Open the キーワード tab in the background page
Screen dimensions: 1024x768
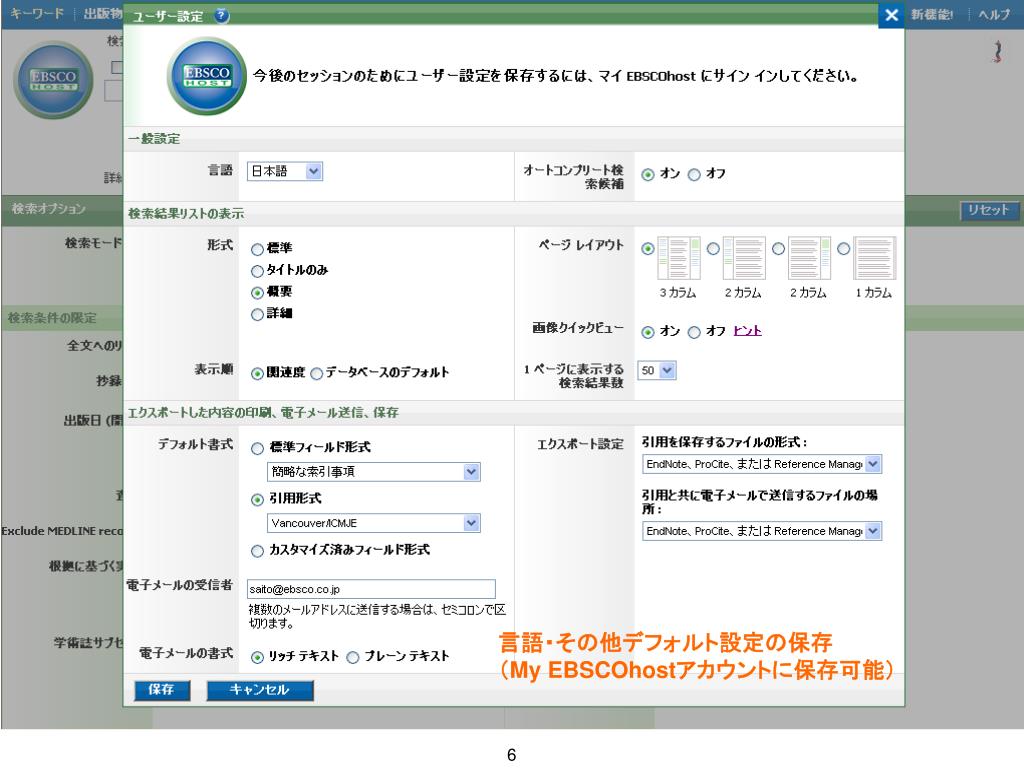point(37,14)
